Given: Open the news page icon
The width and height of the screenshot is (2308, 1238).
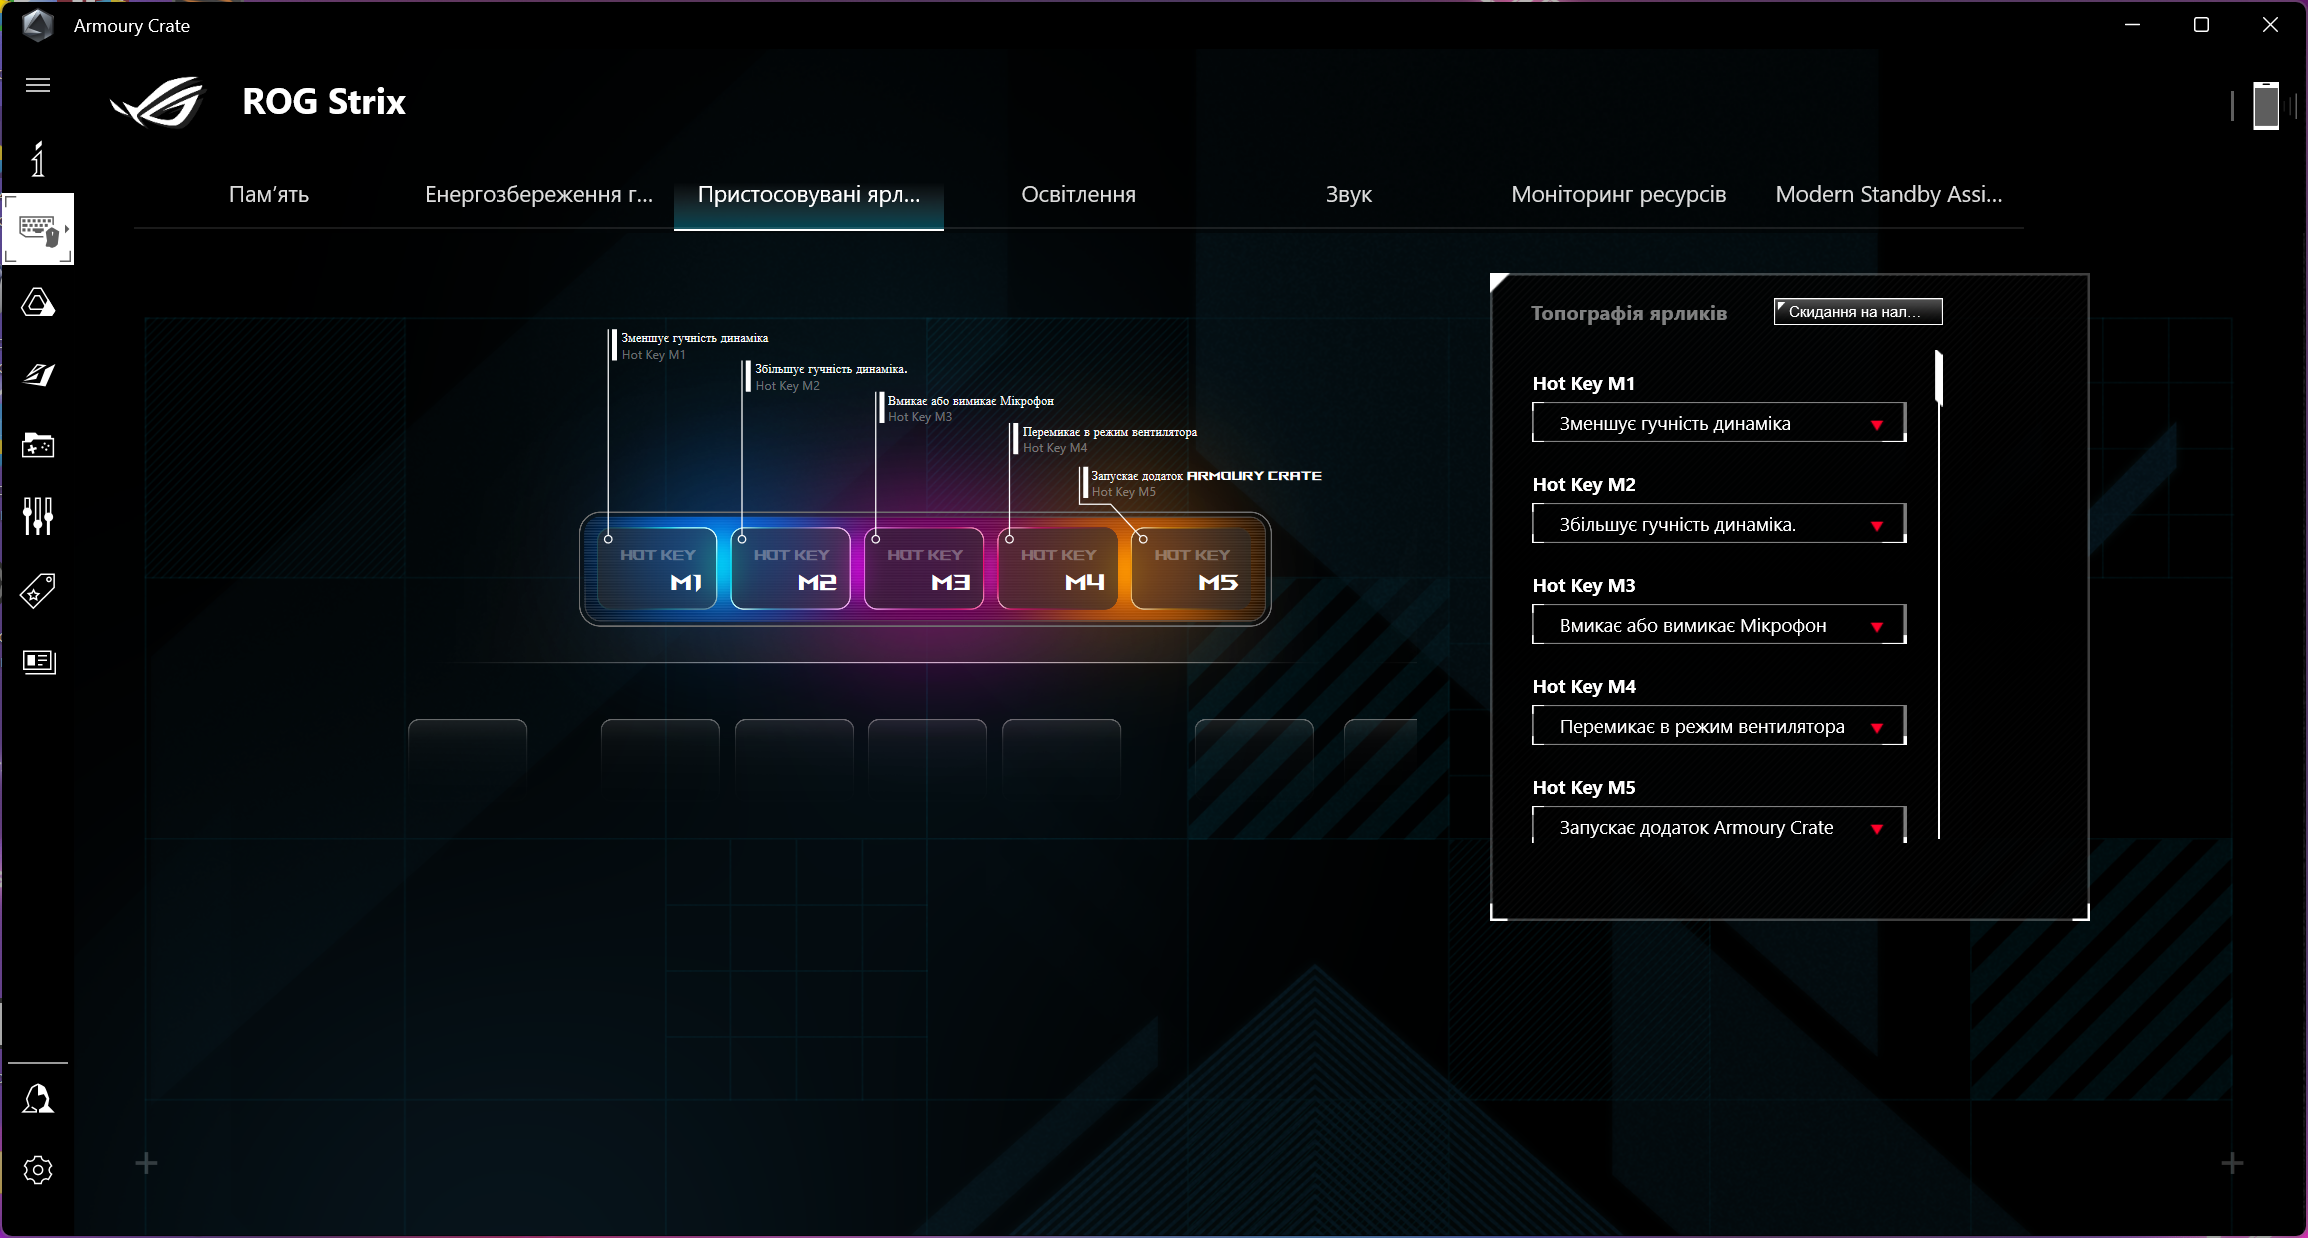Looking at the screenshot, I should [x=38, y=661].
